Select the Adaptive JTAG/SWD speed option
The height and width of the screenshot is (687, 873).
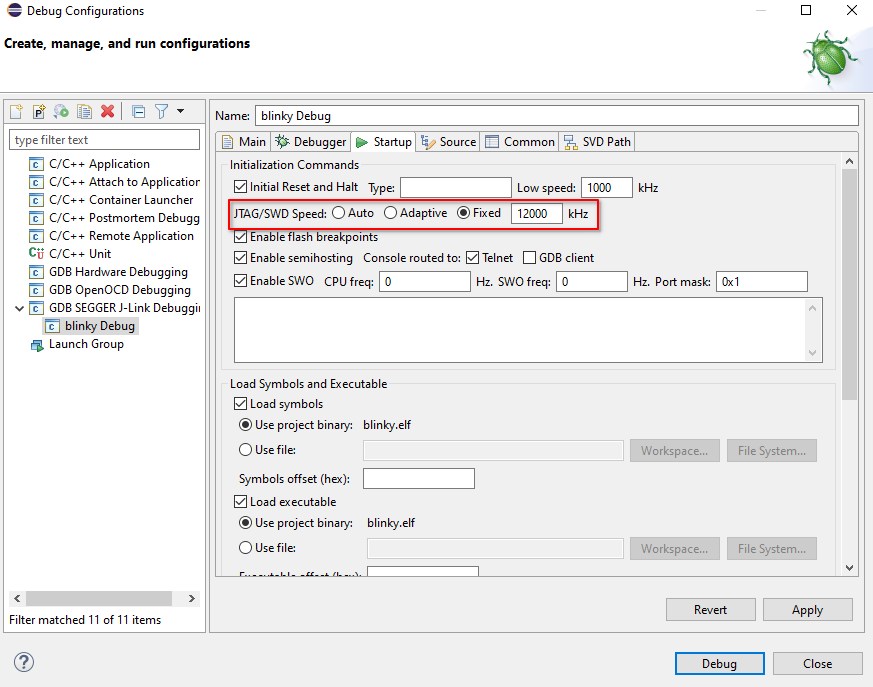pyautogui.click(x=390, y=213)
